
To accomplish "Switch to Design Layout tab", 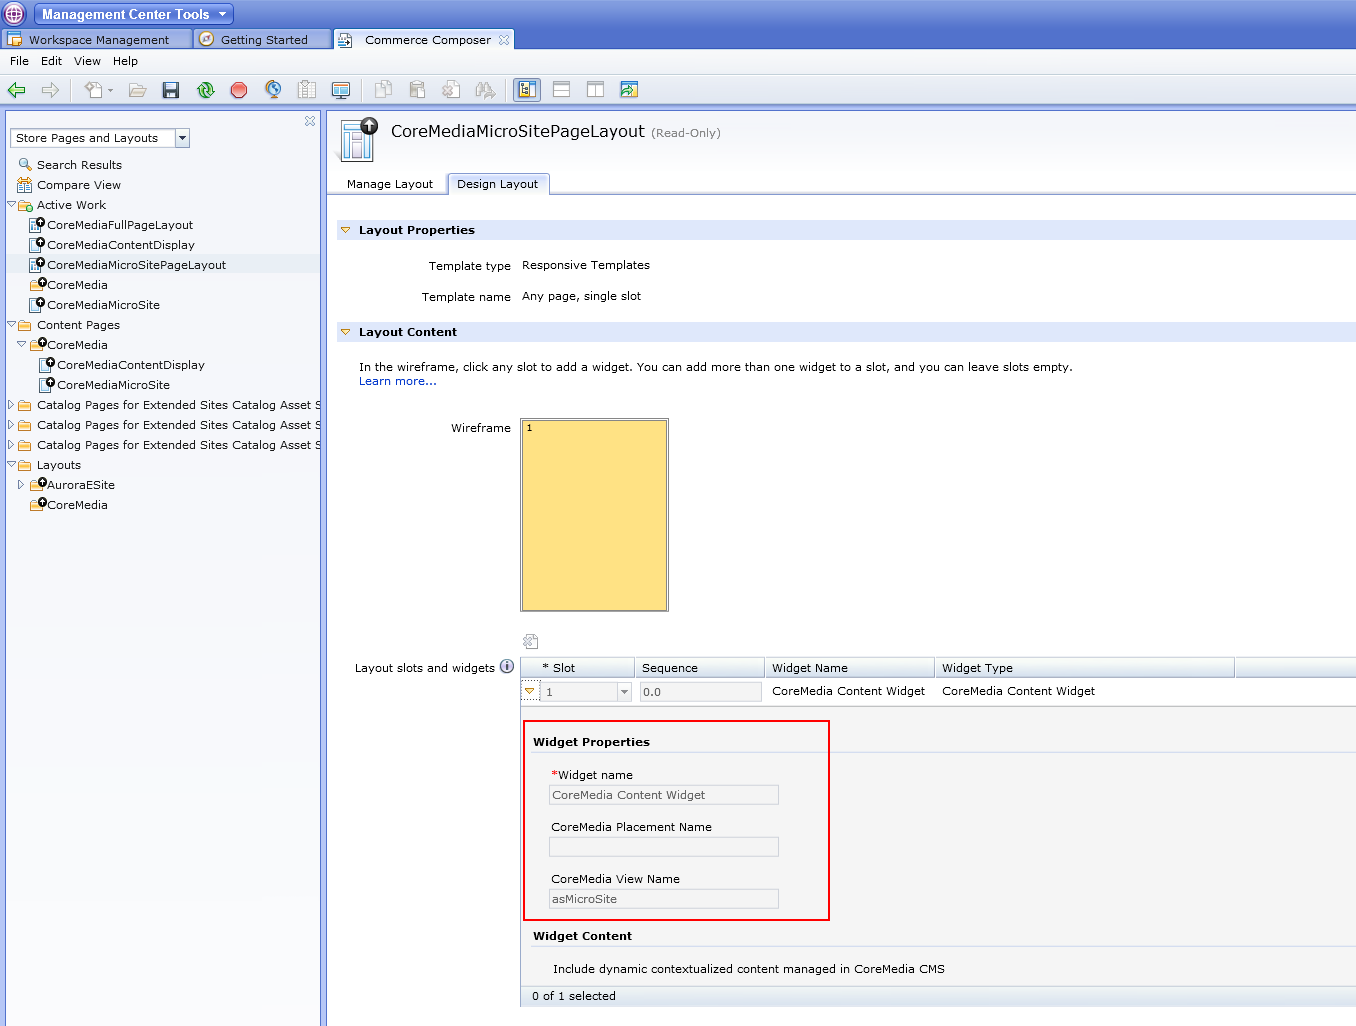I will (x=497, y=184).
